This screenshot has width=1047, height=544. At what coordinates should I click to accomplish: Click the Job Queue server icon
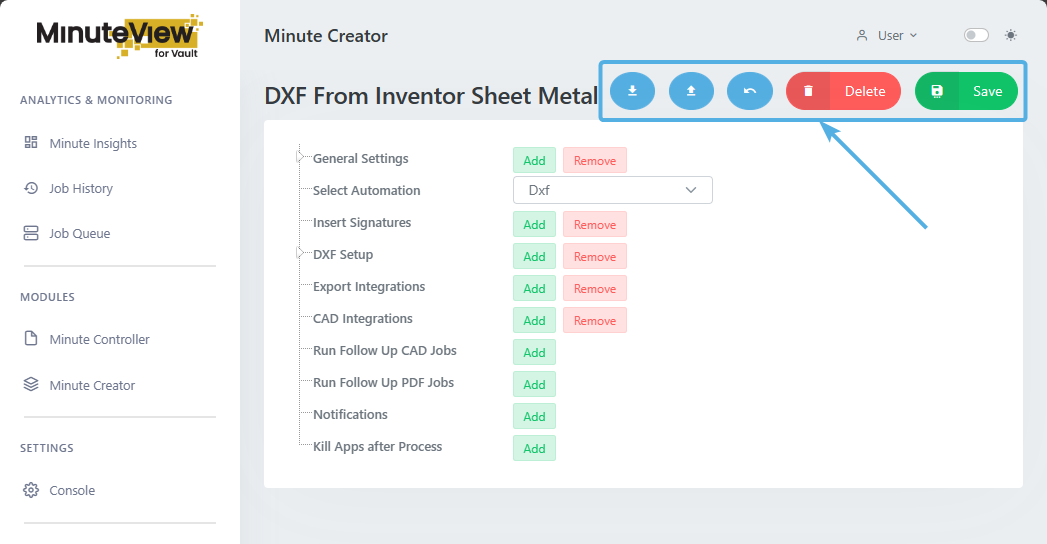click(x=31, y=232)
